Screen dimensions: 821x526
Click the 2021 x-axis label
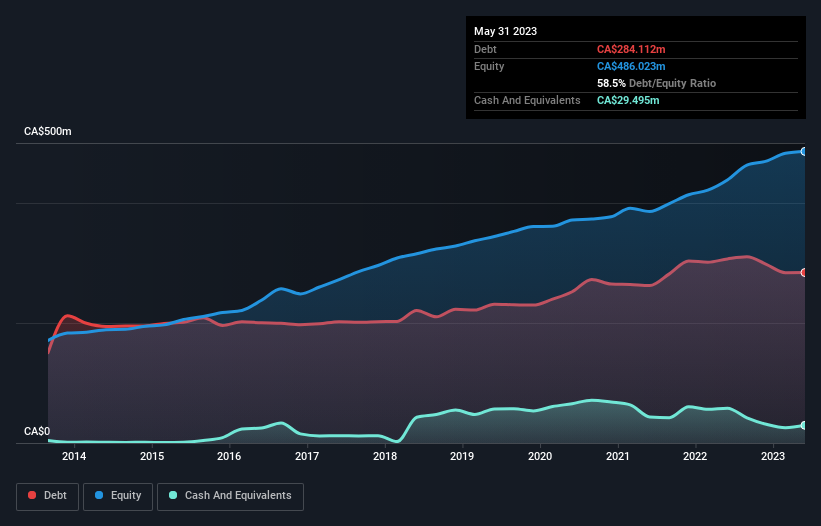618,456
